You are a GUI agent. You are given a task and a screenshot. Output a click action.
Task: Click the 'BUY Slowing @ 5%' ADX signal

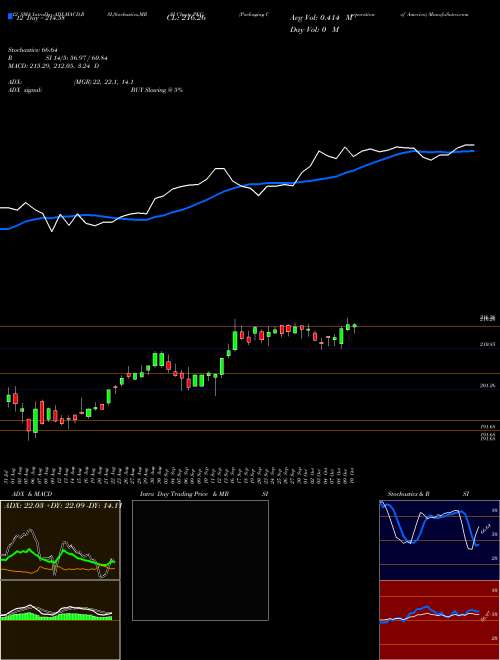[x=157, y=90]
